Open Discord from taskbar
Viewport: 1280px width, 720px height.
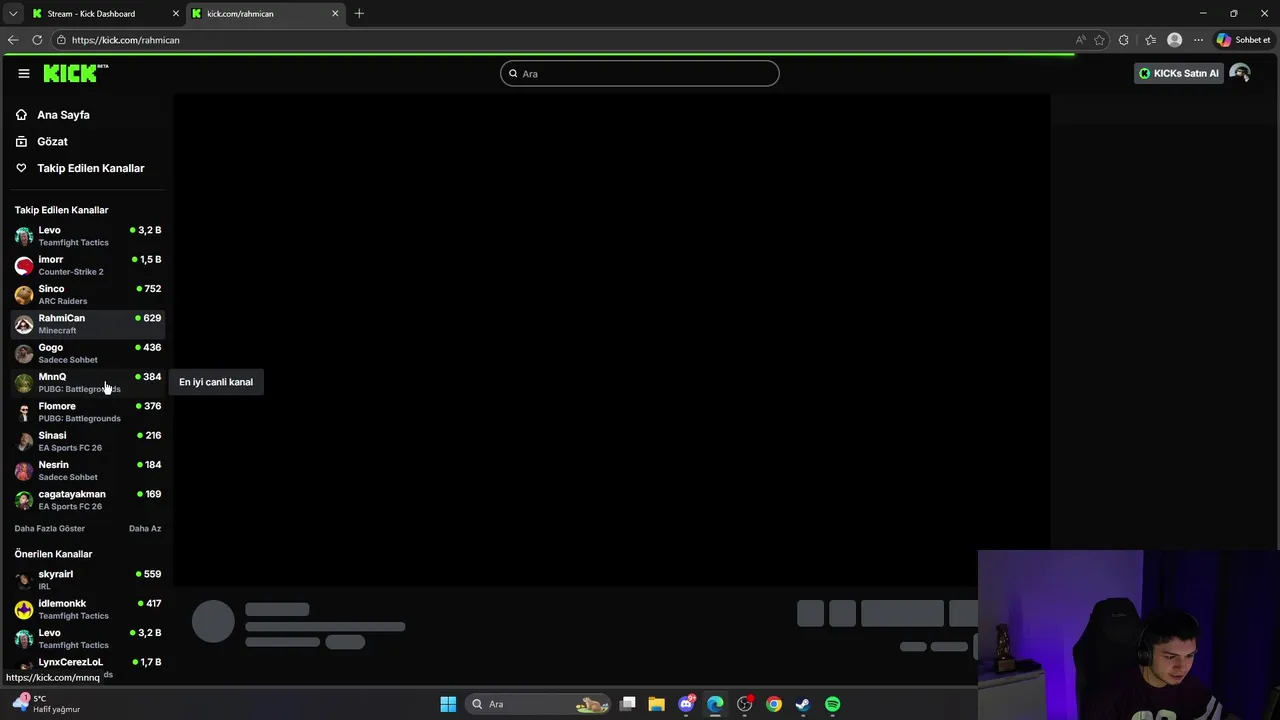(x=686, y=704)
